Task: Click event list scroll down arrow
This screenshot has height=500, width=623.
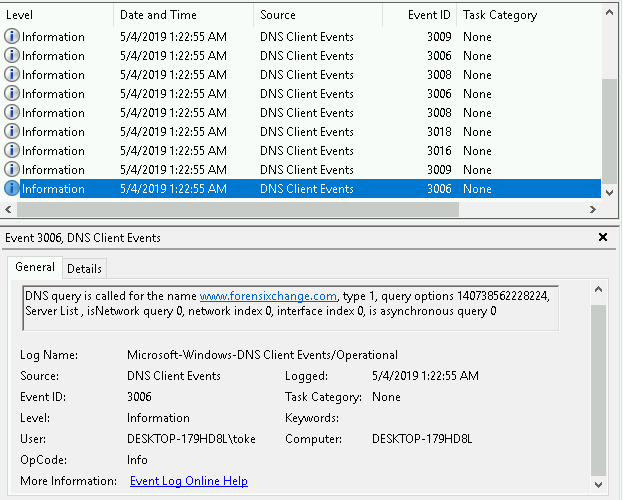Action: click(609, 192)
